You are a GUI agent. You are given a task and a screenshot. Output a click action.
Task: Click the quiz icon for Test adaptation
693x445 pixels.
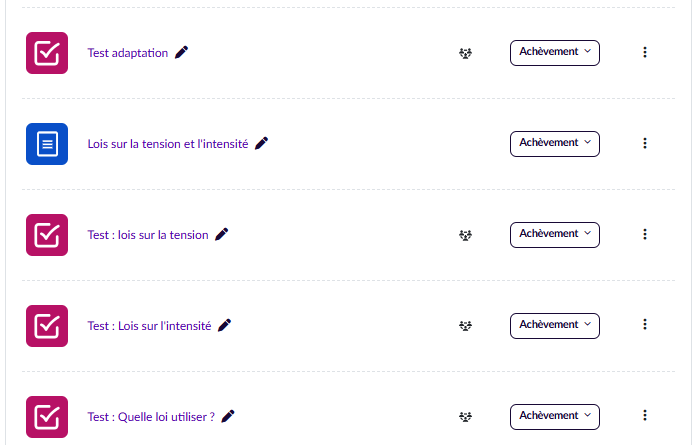tap(47, 53)
